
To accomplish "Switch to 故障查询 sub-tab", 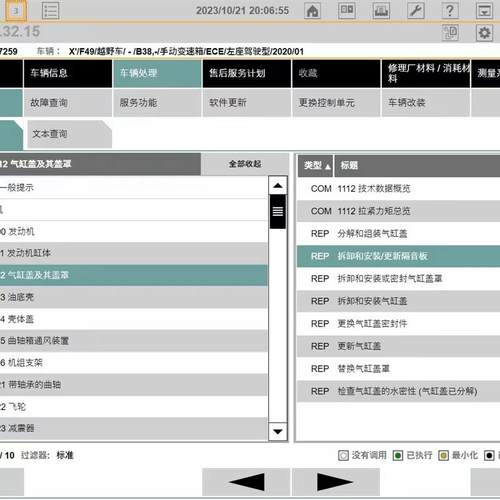I will pos(68,103).
